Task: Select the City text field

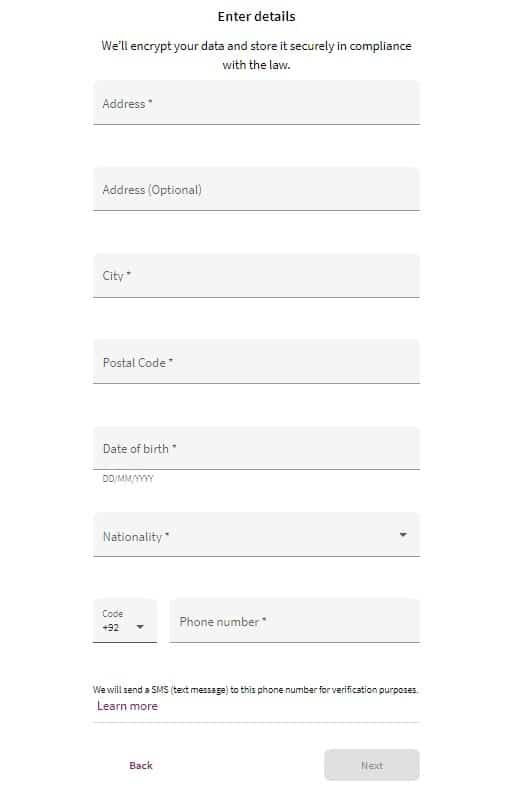Action: click(x=256, y=275)
